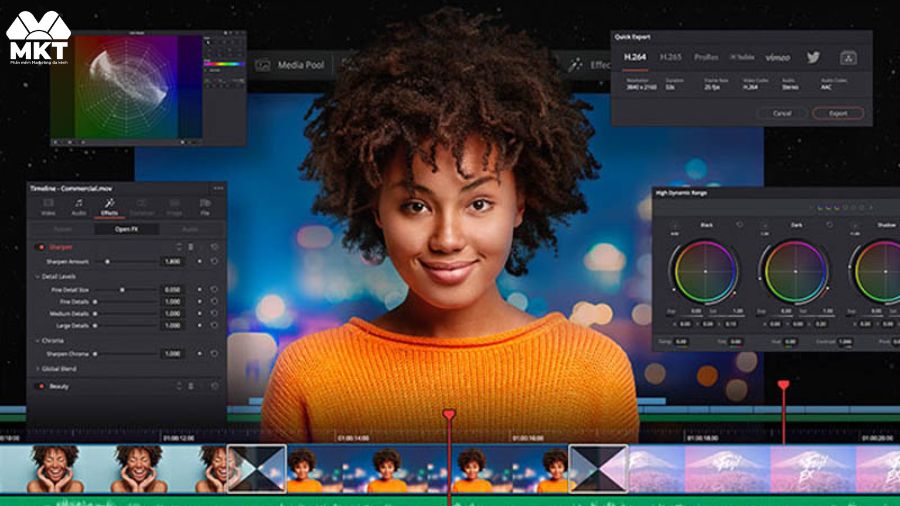Select the second cross-dissolve transition on timeline
The image size is (900, 506).
pyautogui.click(x=598, y=468)
